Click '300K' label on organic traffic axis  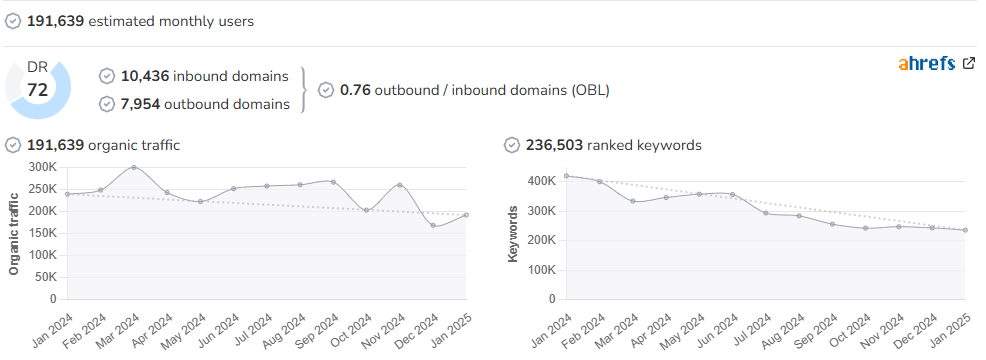pos(43,167)
